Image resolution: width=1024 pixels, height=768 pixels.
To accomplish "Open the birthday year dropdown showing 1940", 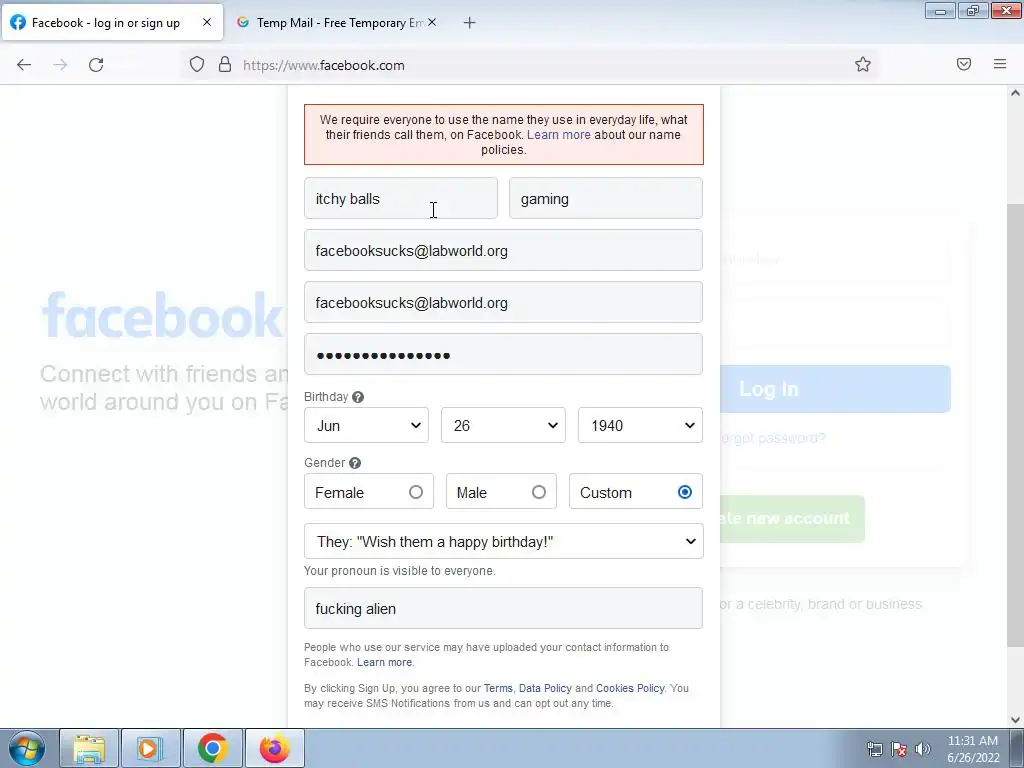I will (641, 425).
